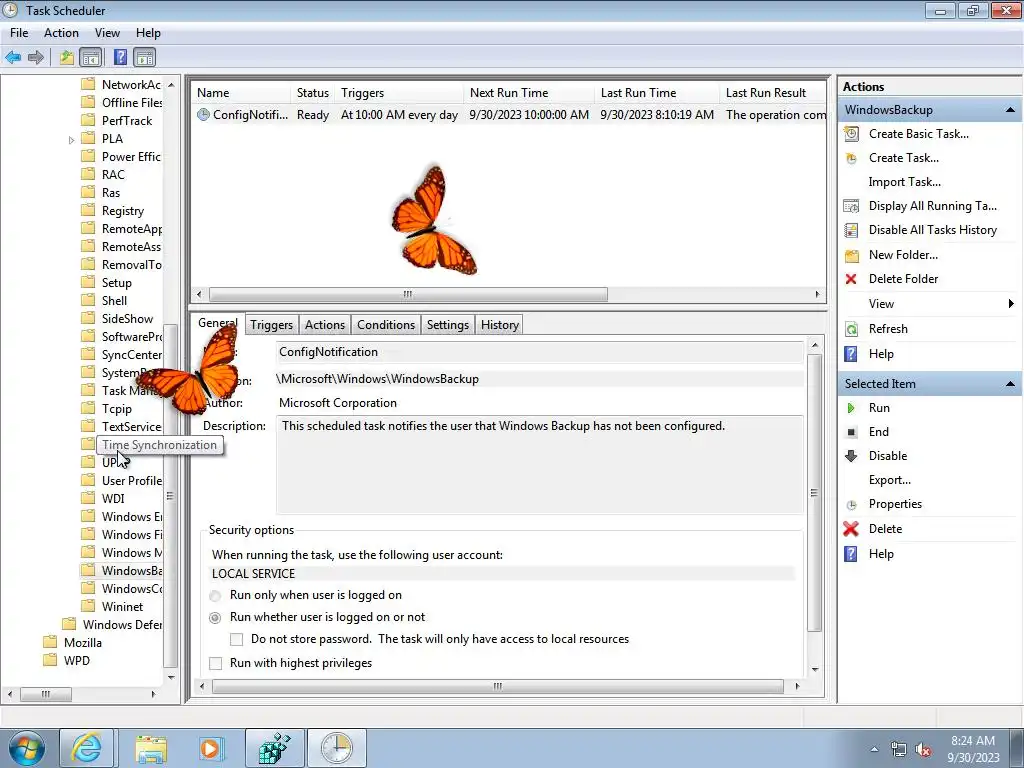Image resolution: width=1024 pixels, height=768 pixels.
Task: Click New Folder action
Action: 903,255
